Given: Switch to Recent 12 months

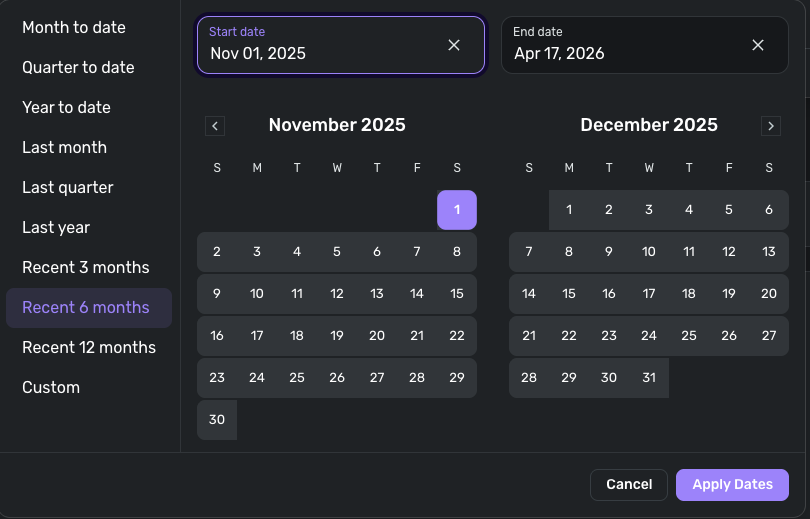Looking at the screenshot, I should click(89, 347).
